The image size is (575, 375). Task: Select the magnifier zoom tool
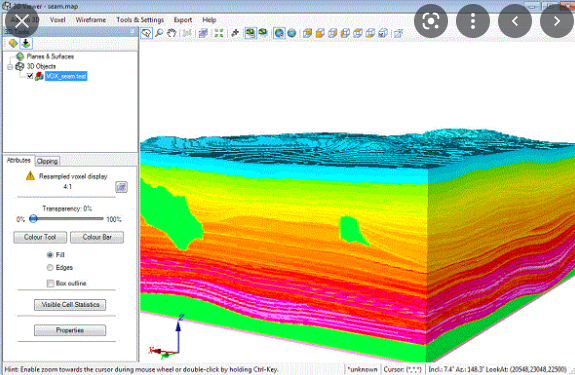pyautogui.click(x=159, y=33)
